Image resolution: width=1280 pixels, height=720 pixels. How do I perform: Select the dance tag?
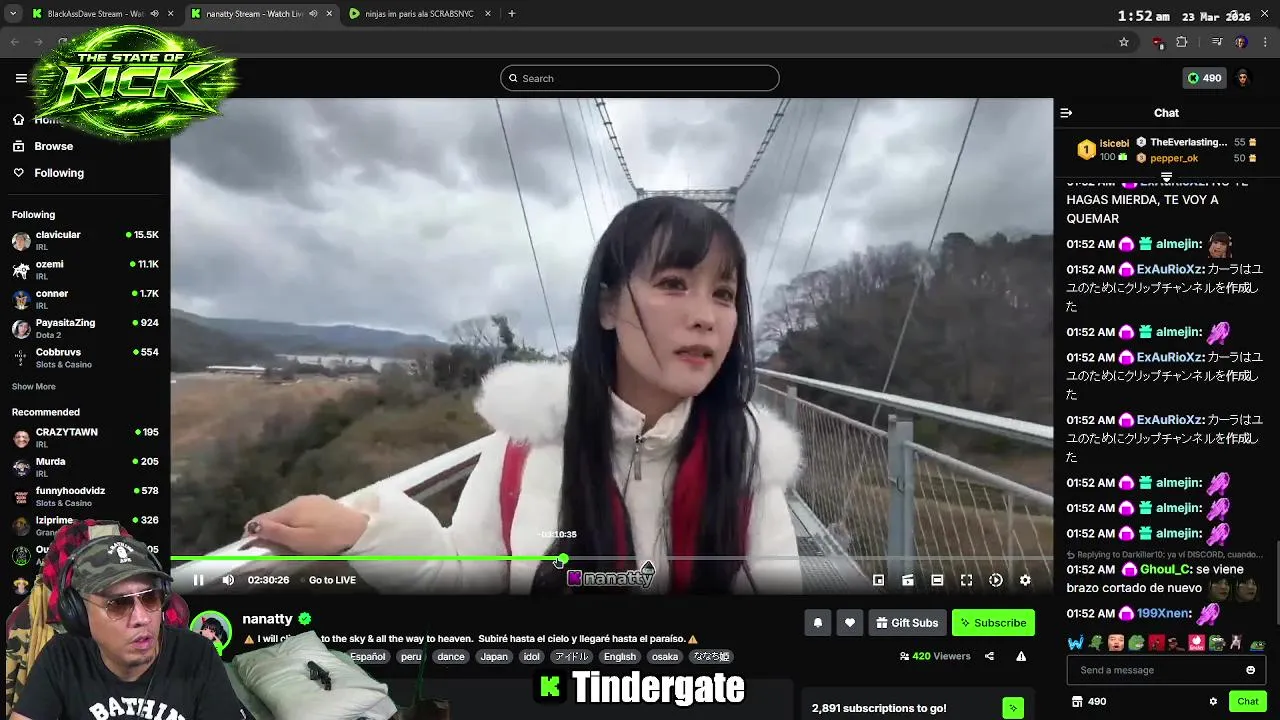click(451, 657)
